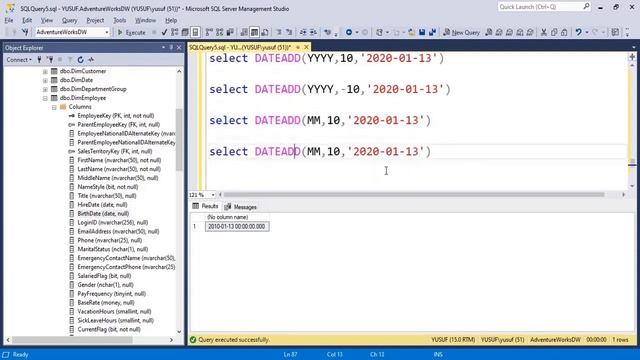Open the Navigate Backward dropdown arrow
This screenshot has width=640, height=360.
pyautogui.click(x=357, y=32)
